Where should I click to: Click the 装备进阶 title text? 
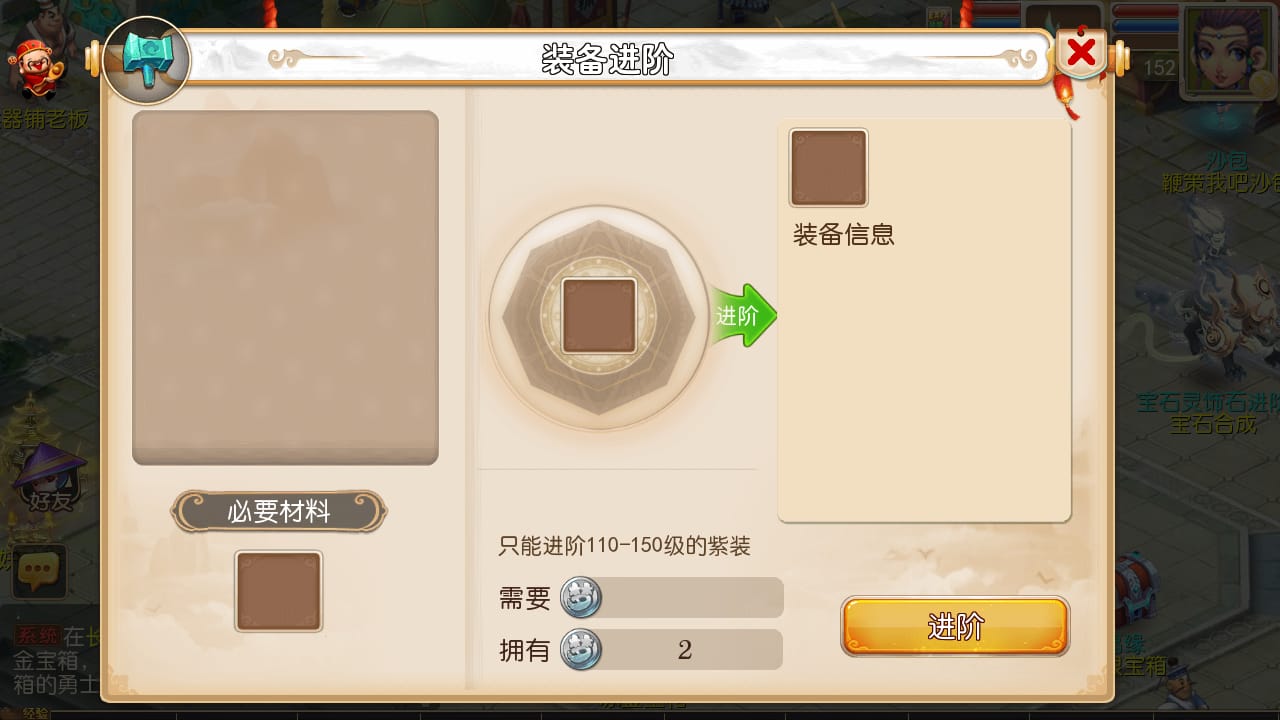click(x=608, y=60)
